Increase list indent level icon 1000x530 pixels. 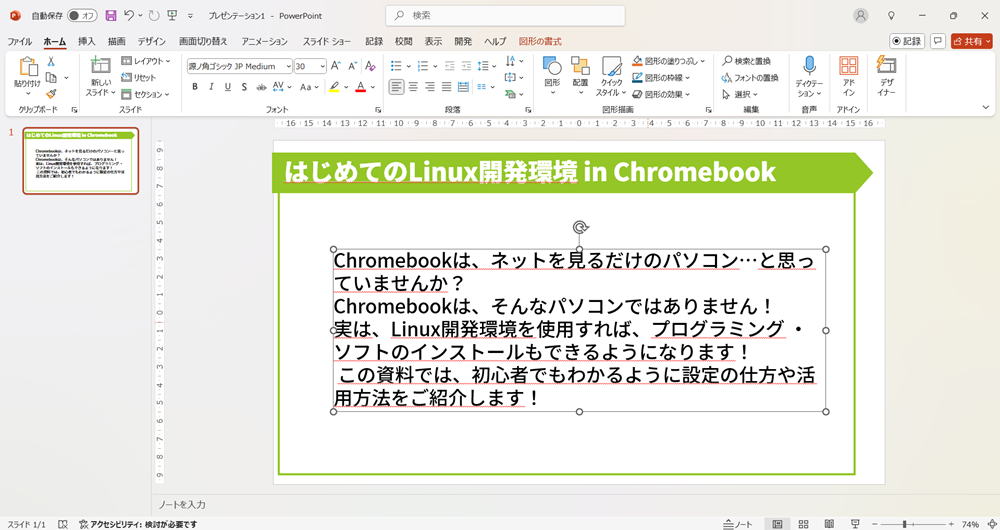pos(466,66)
